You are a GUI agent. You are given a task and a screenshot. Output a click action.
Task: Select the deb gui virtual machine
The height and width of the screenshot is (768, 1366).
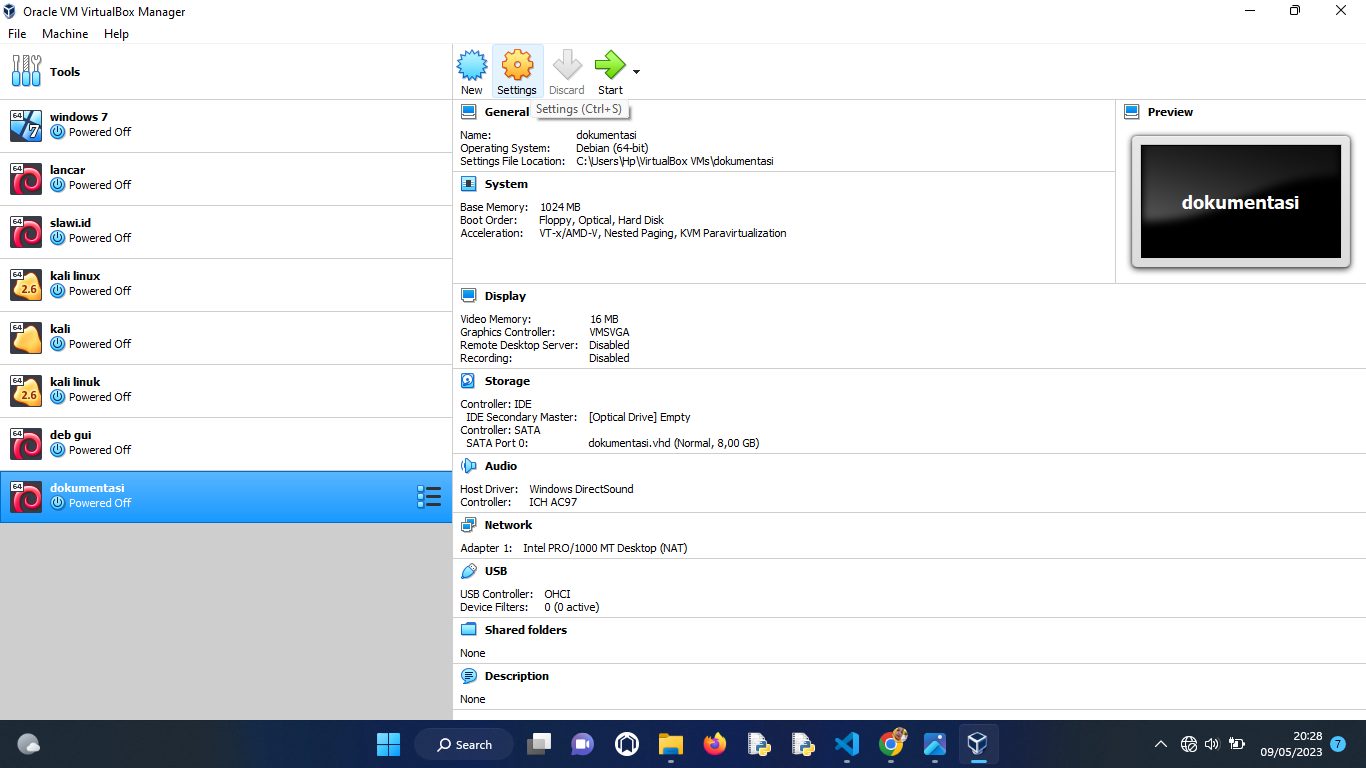(x=226, y=444)
